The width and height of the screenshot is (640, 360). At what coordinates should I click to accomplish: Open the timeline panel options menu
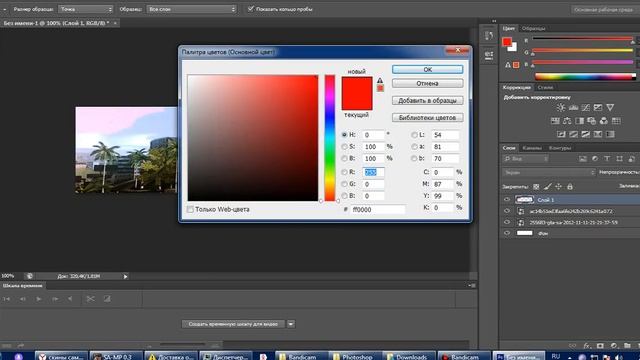pyautogui.click(x=472, y=285)
